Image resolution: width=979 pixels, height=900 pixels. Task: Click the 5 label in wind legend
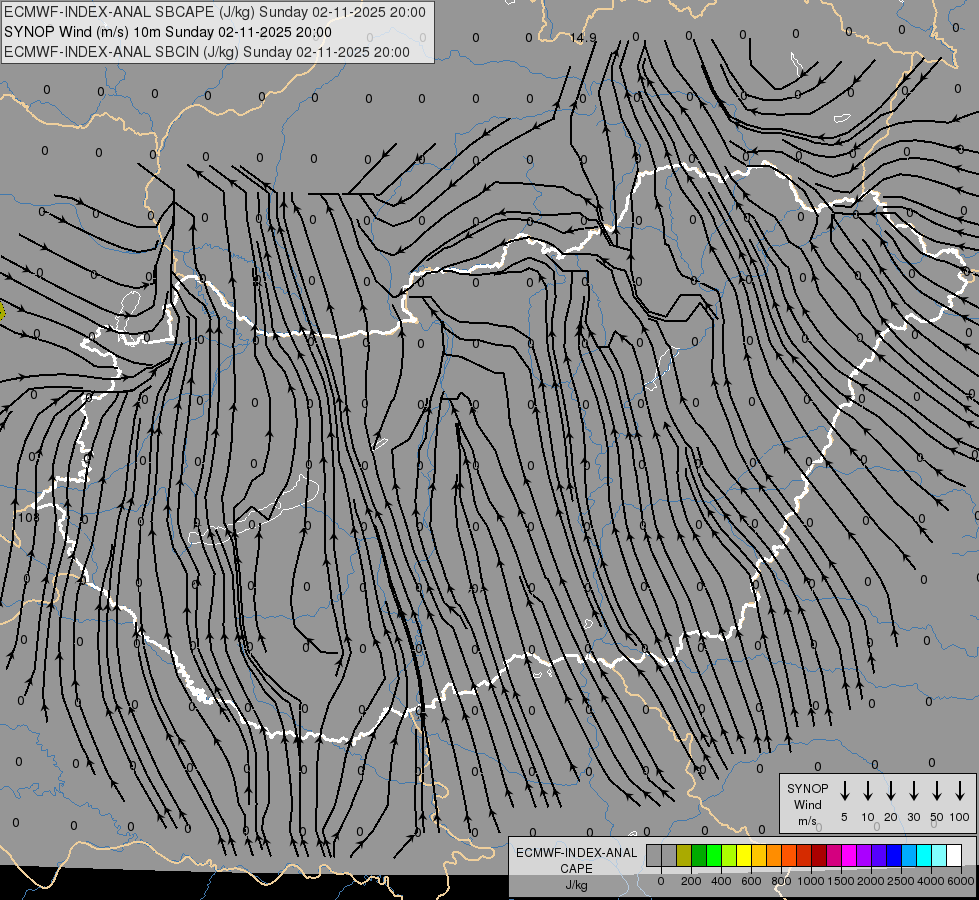844,817
